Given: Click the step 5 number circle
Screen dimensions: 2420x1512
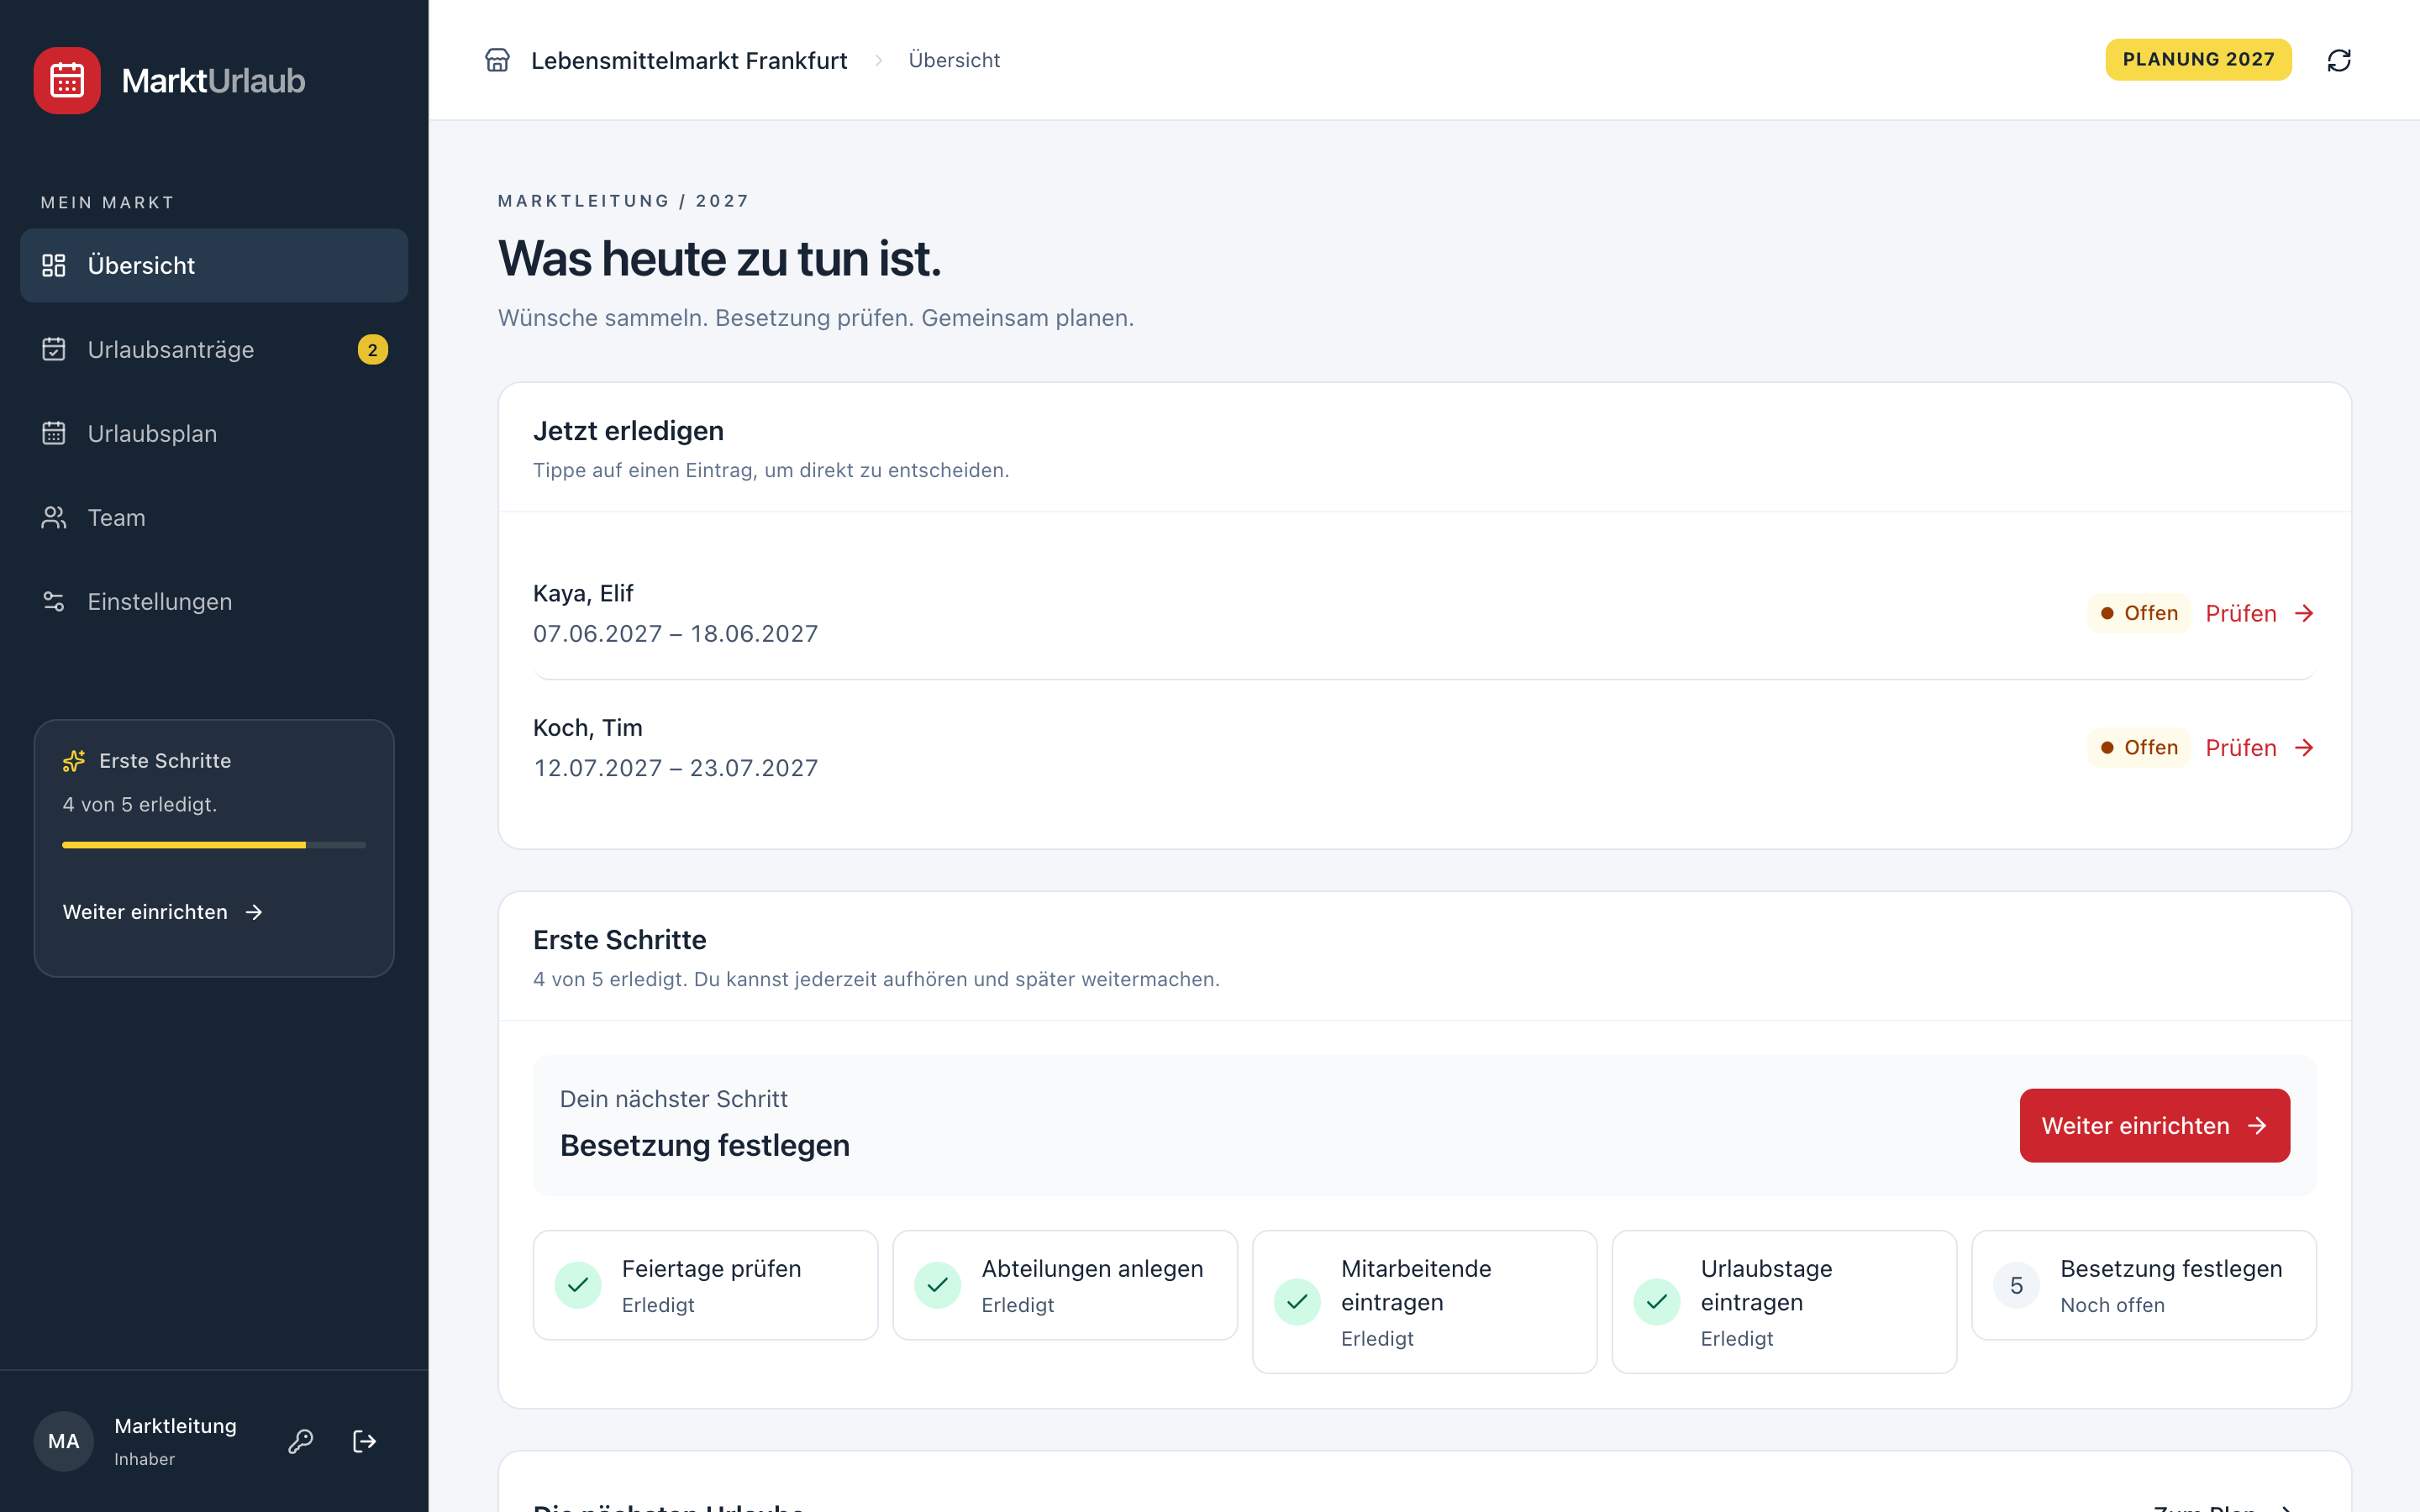Looking at the screenshot, I should [2016, 1285].
